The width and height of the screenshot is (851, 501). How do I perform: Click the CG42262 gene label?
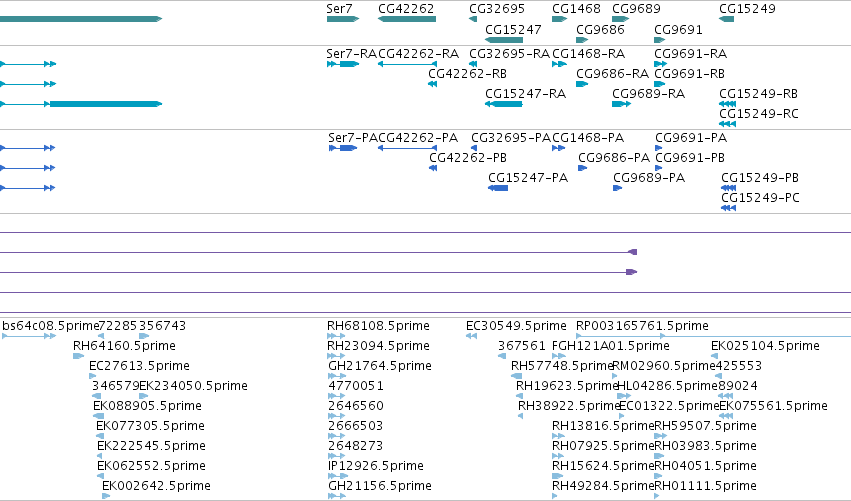(406, 9)
